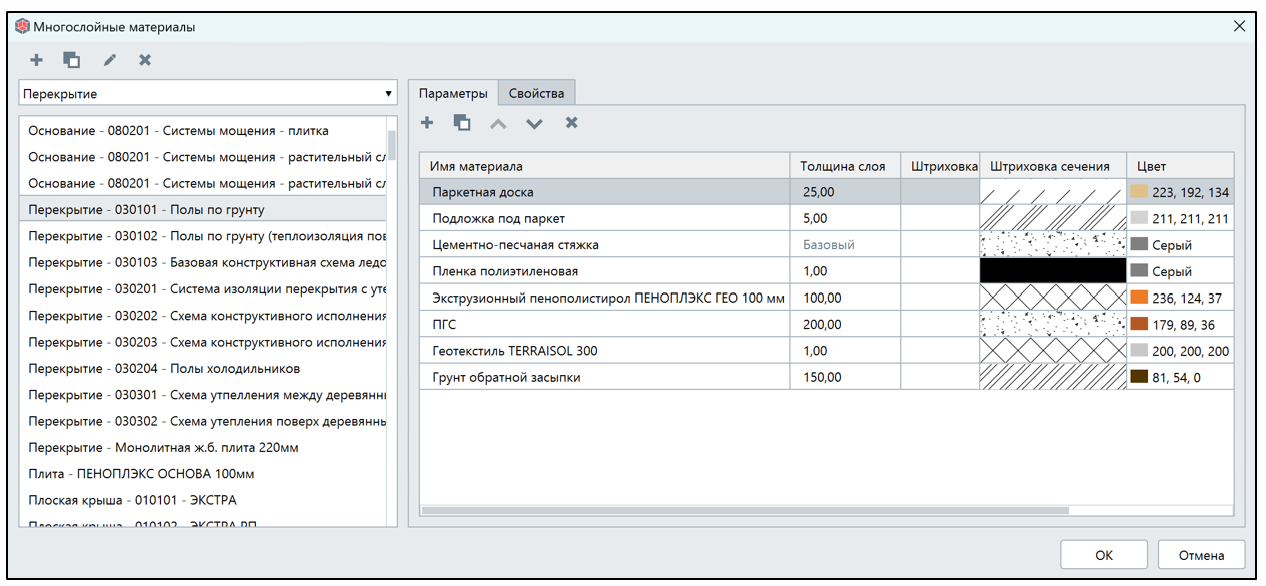Select Перекрытие - 030204 - Полы холодильников

point(203,368)
